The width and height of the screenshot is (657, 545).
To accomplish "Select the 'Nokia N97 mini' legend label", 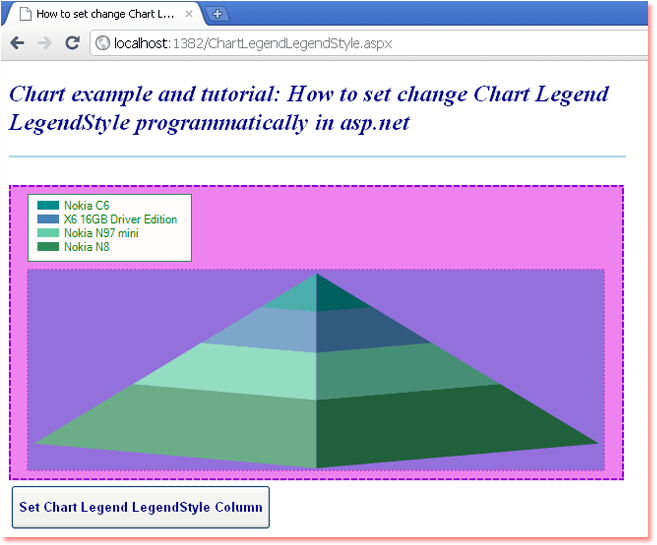I will click(101, 233).
